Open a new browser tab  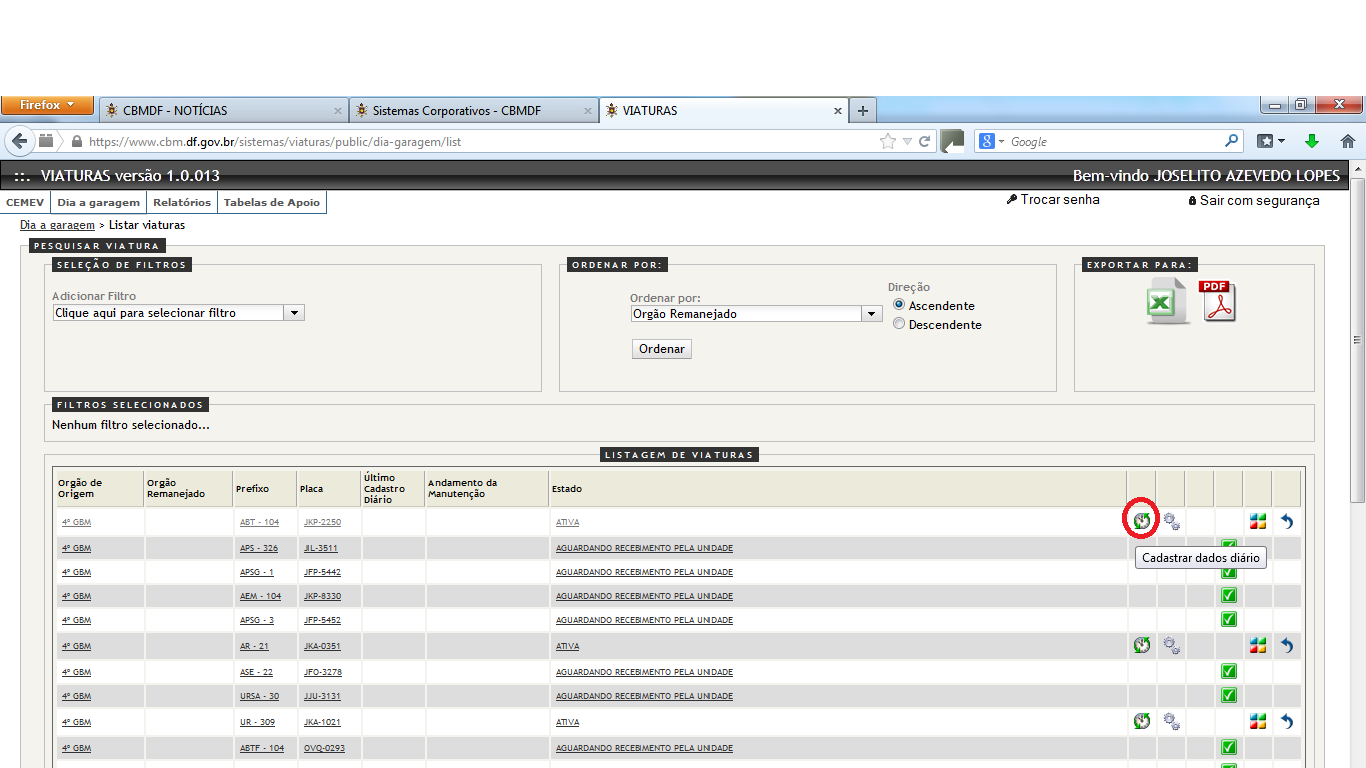[x=862, y=110]
